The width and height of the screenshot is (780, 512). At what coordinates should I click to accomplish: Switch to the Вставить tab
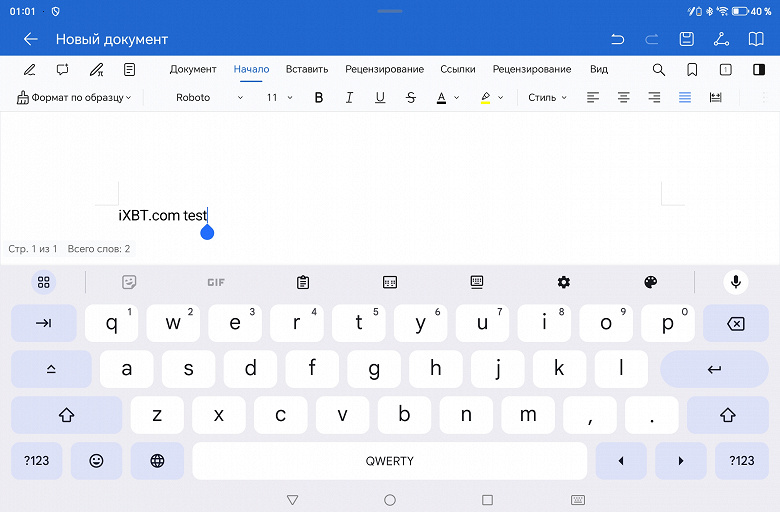307,69
